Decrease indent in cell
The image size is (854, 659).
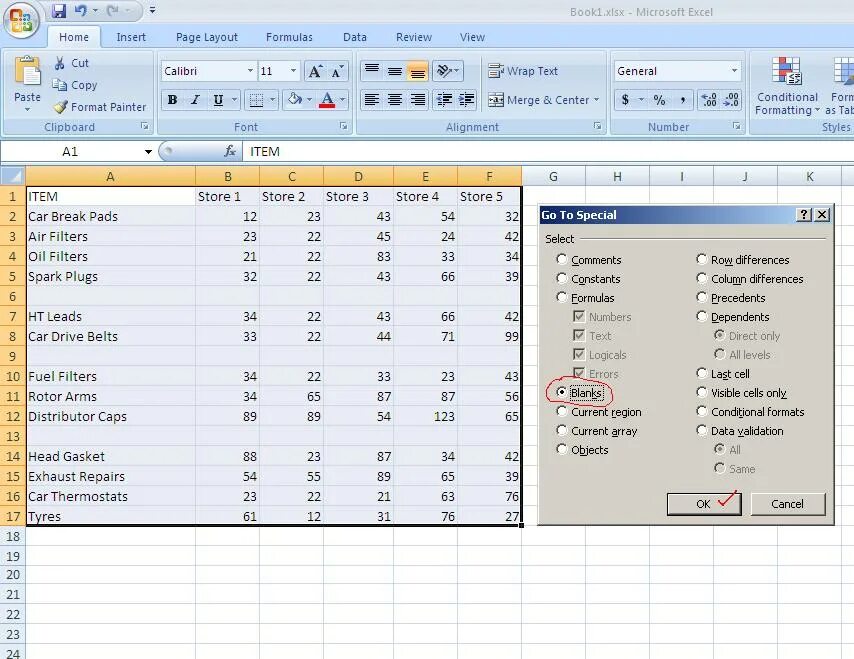444,100
